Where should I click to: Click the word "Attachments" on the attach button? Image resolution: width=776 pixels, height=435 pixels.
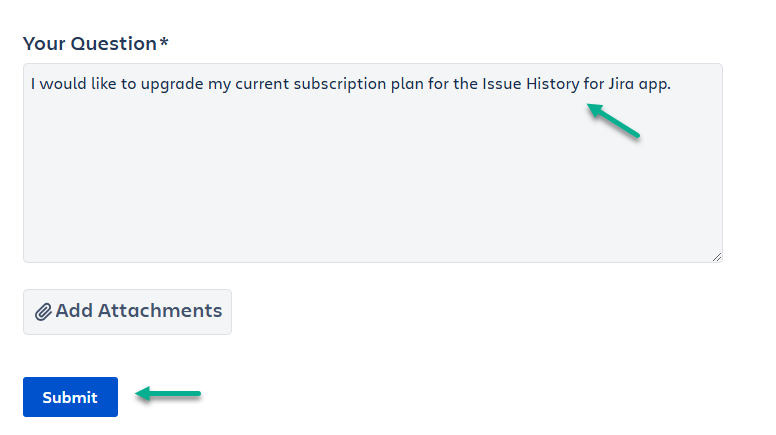tap(160, 311)
